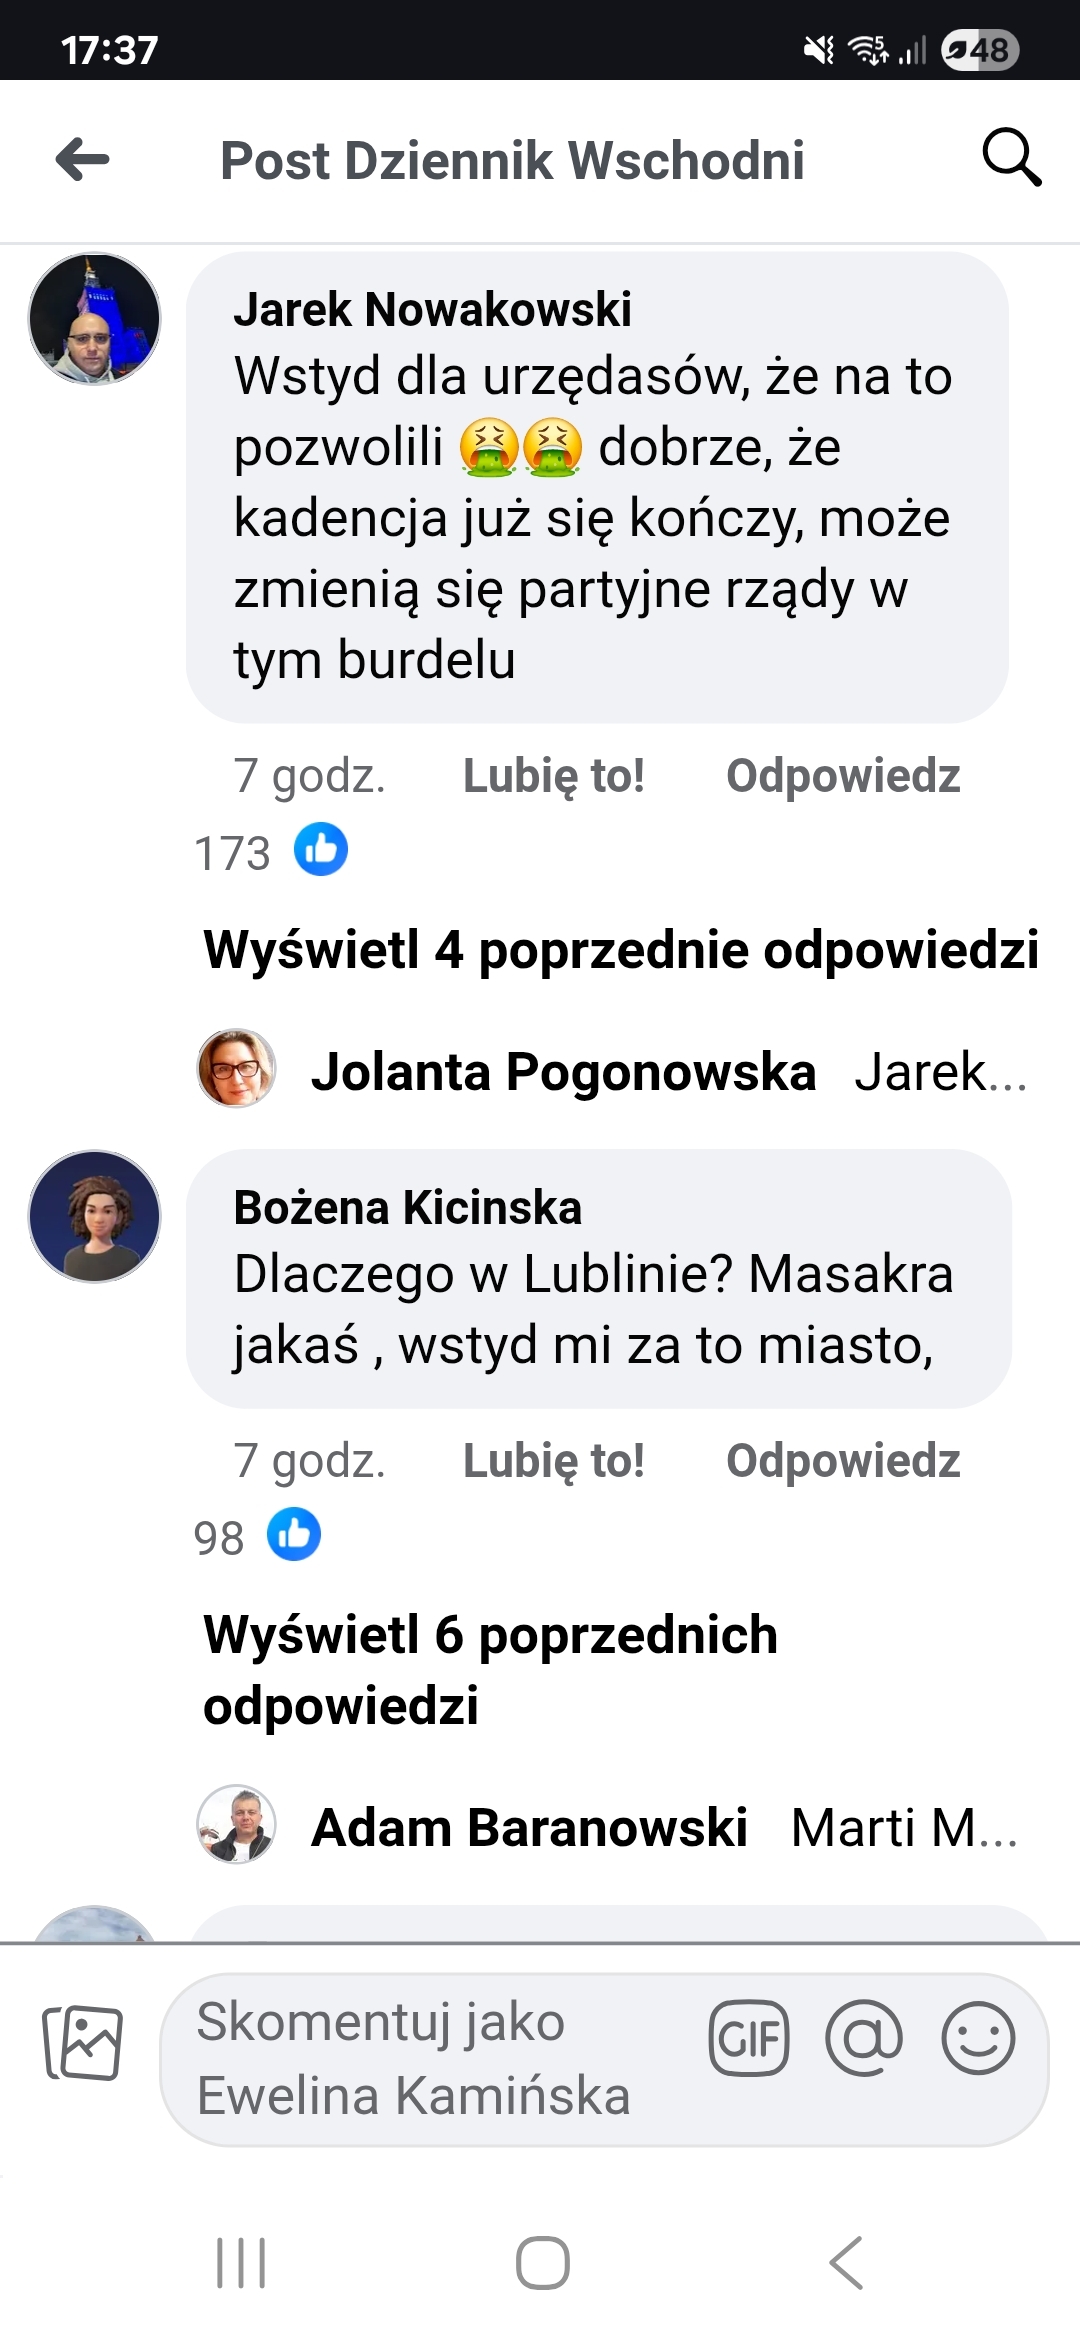The image size is (1080, 2340).
Task: Expand 6 previous replies
Action: click(490, 1670)
